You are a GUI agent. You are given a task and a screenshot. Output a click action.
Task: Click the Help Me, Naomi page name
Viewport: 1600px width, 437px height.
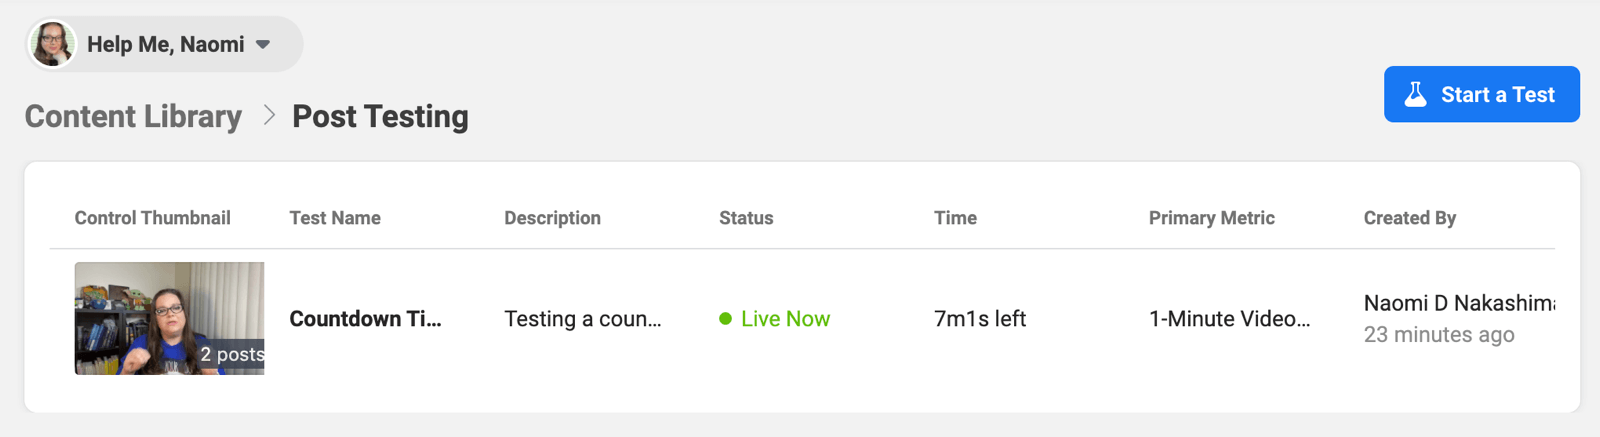pos(165,45)
